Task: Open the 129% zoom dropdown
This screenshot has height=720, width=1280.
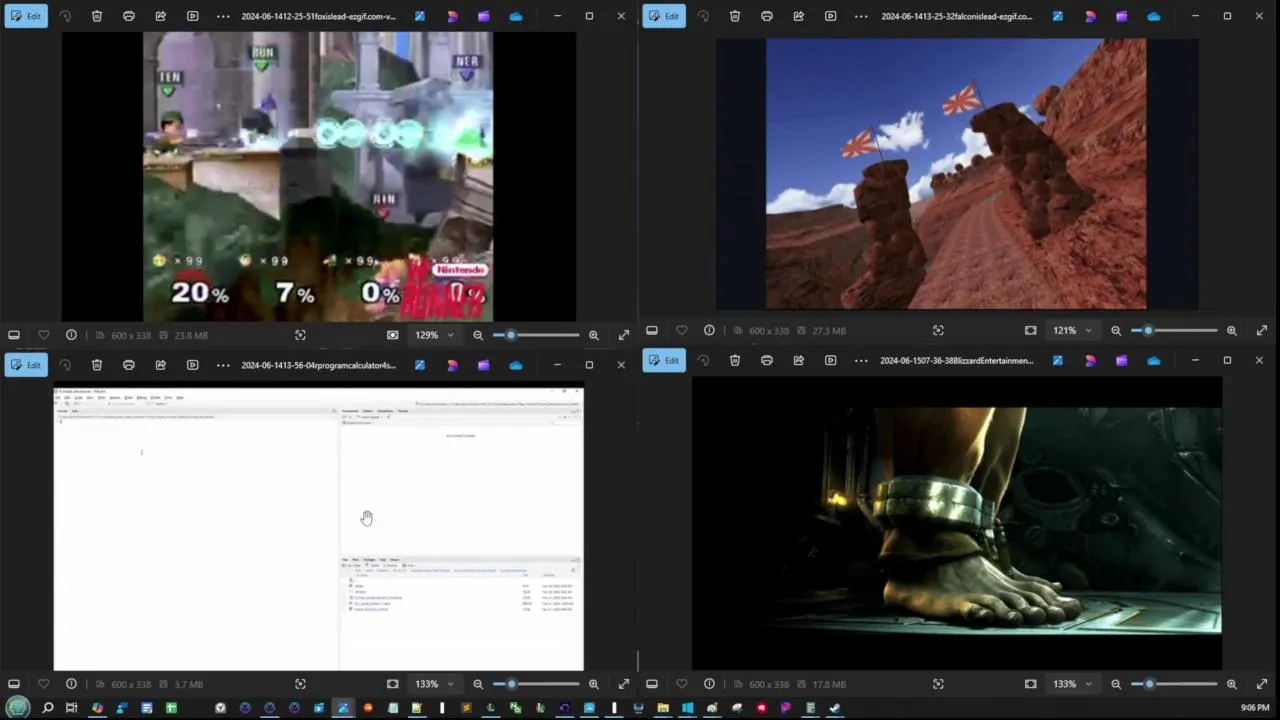Action: [435, 335]
